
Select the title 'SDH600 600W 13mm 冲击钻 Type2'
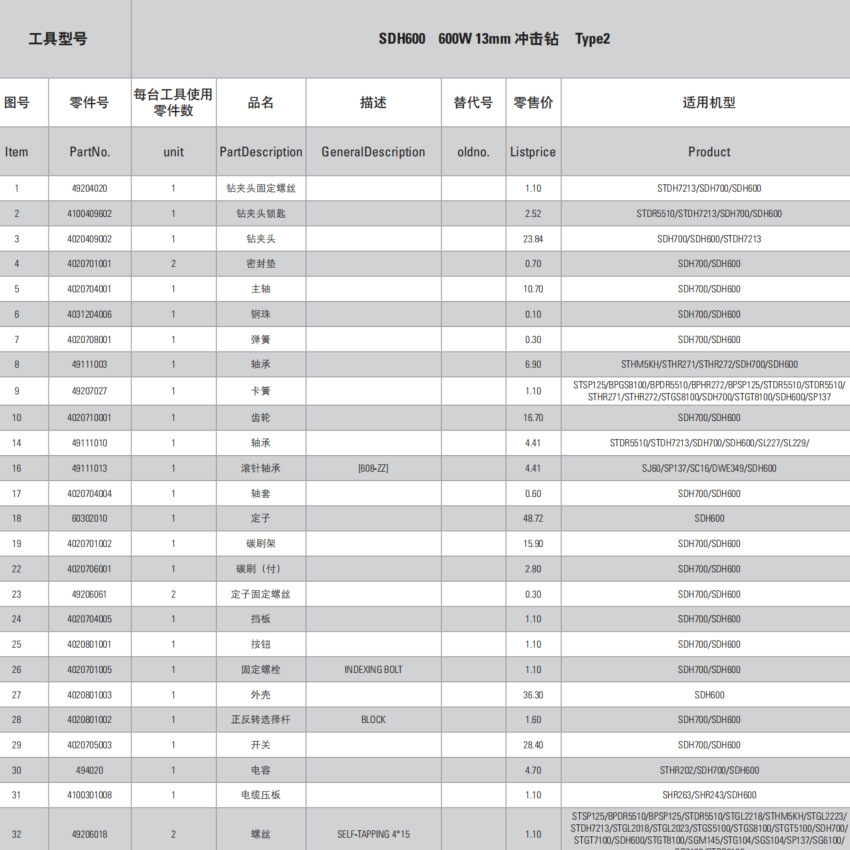click(x=494, y=39)
